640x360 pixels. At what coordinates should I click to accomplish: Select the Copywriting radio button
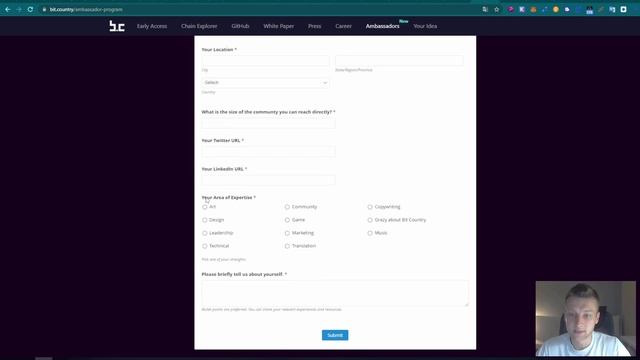click(x=370, y=207)
